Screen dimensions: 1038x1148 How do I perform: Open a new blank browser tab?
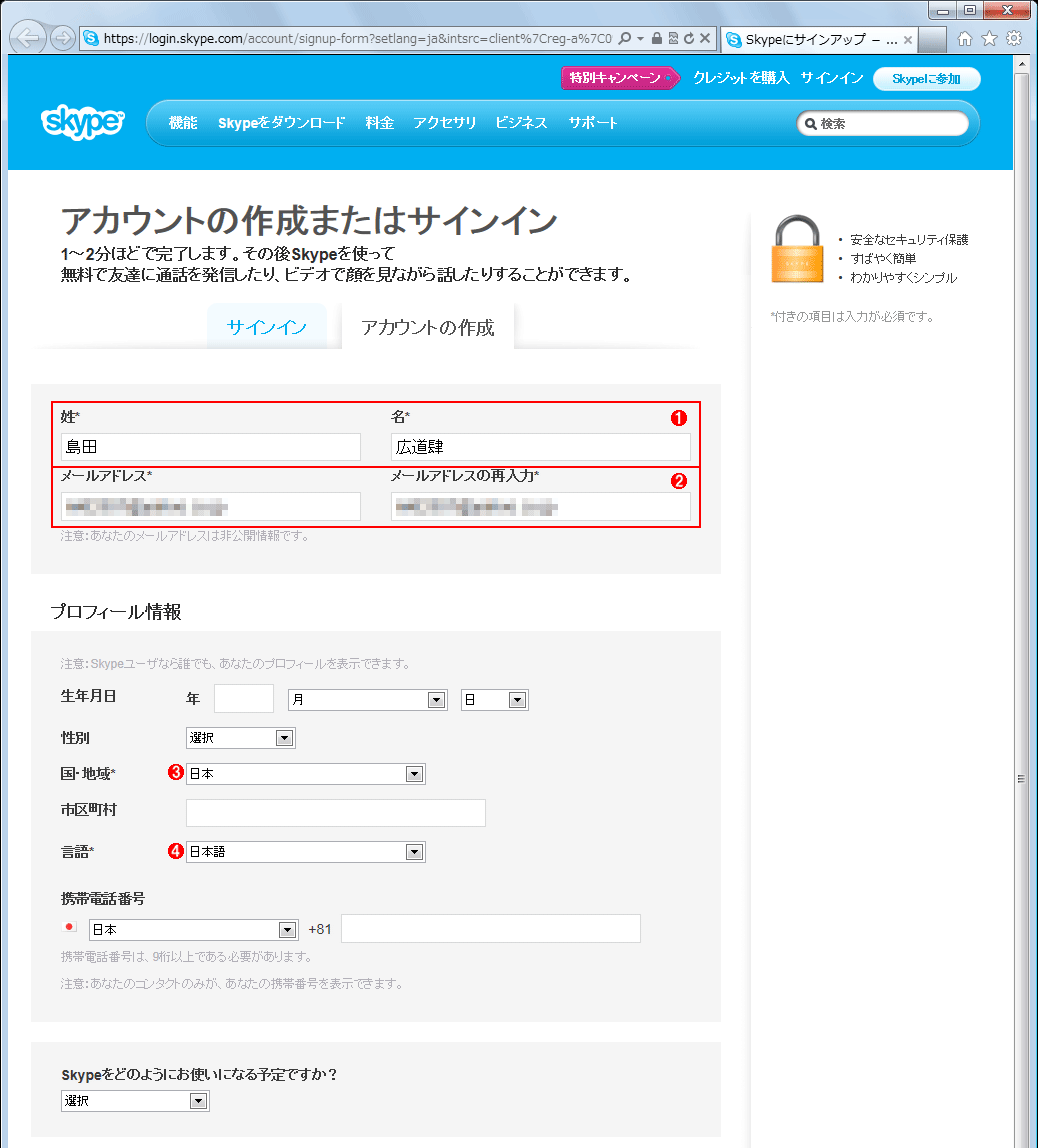pyautogui.click(x=932, y=40)
